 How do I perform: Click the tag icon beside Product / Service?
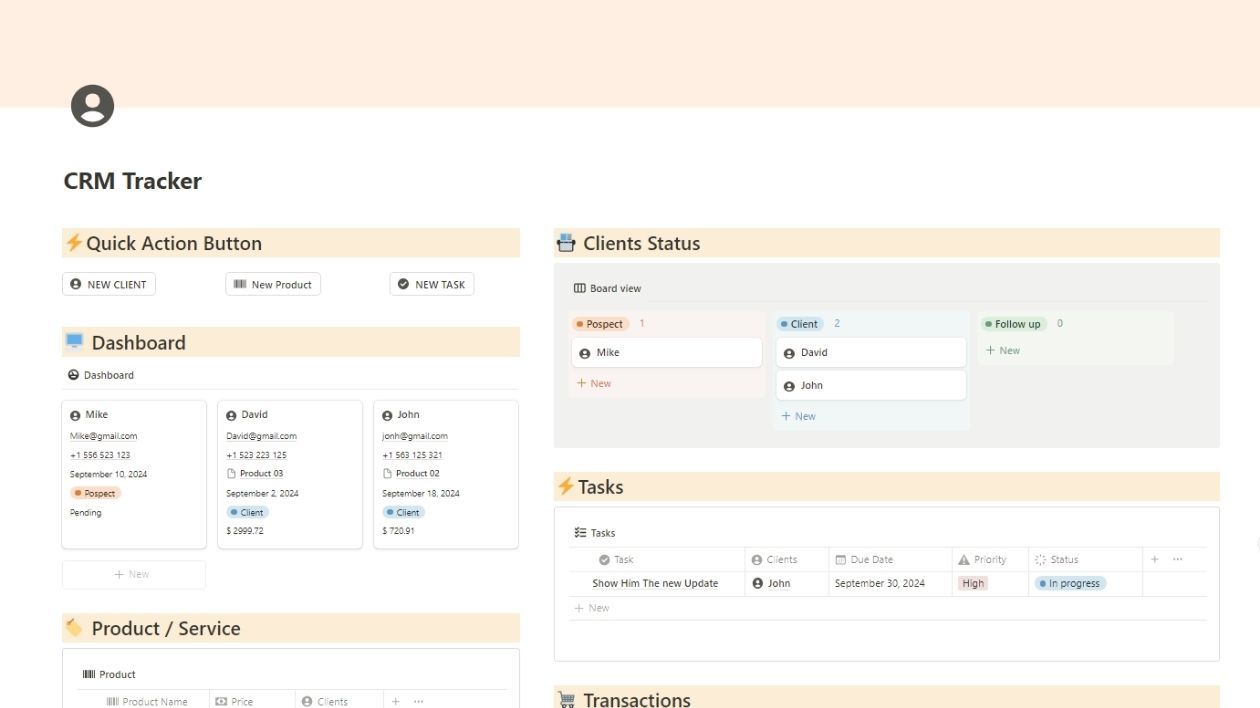[75, 628]
